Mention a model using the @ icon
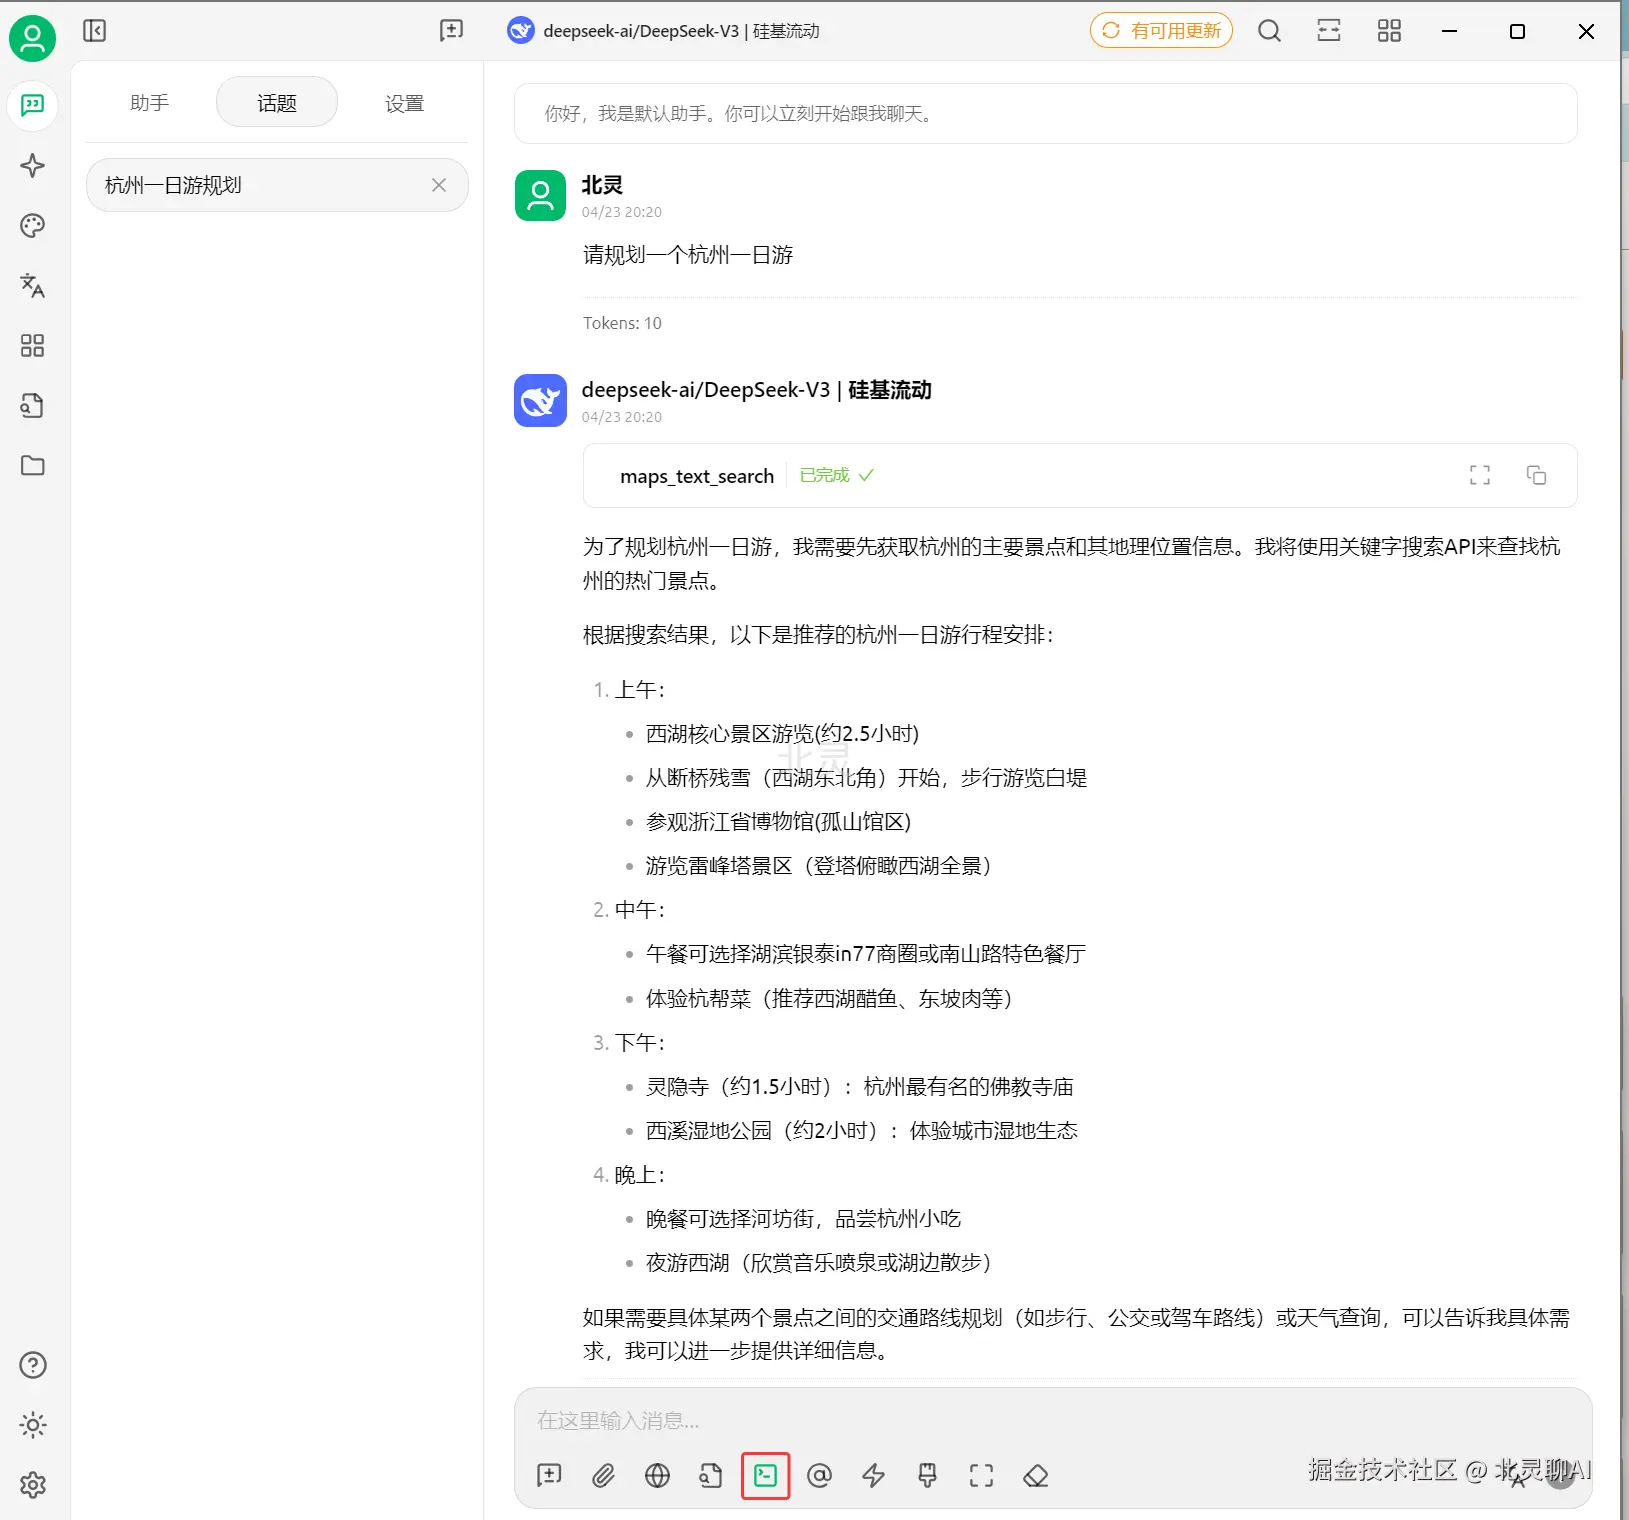 pyautogui.click(x=819, y=1475)
